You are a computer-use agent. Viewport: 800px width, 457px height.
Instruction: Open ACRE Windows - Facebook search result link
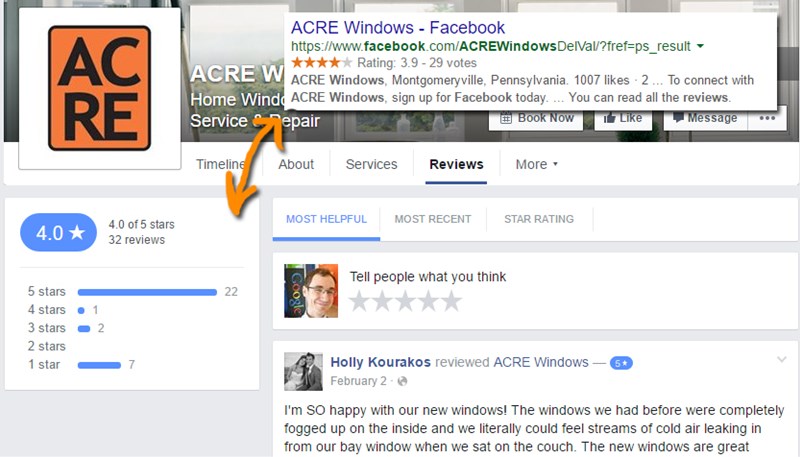click(398, 27)
